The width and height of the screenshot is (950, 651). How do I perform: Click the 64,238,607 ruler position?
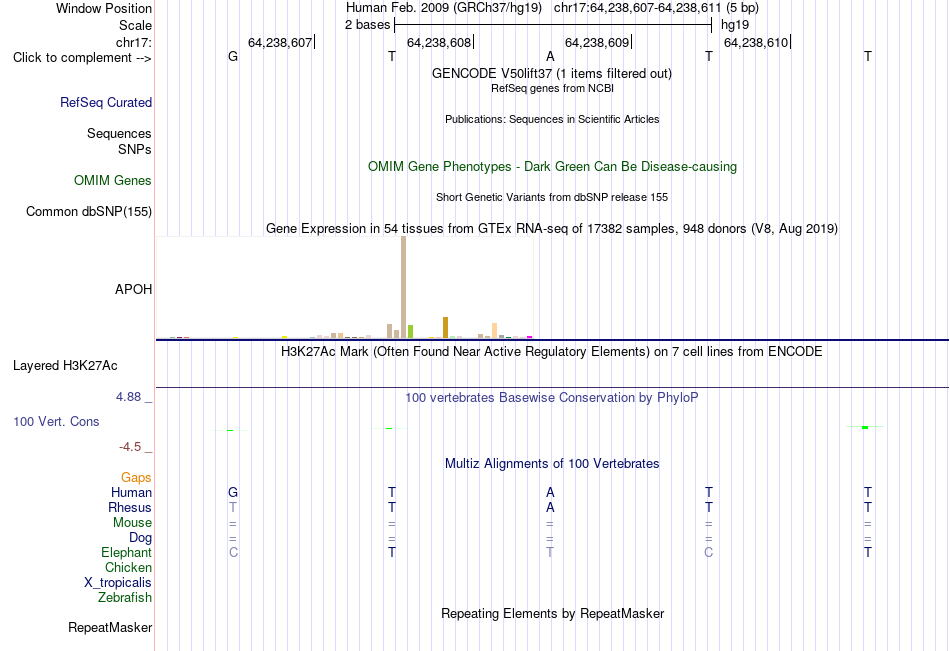tap(280, 42)
